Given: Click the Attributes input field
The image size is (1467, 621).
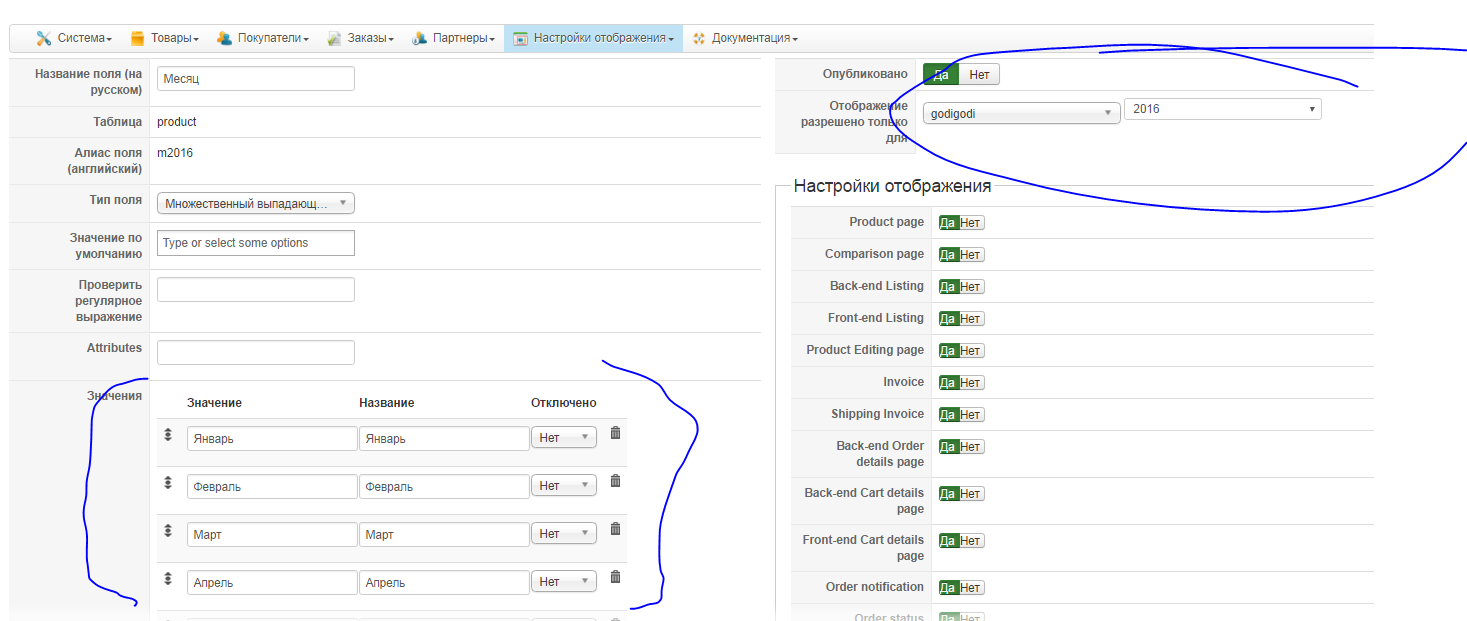Looking at the screenshot, I should pyautogui.click(x=256, y=352).
